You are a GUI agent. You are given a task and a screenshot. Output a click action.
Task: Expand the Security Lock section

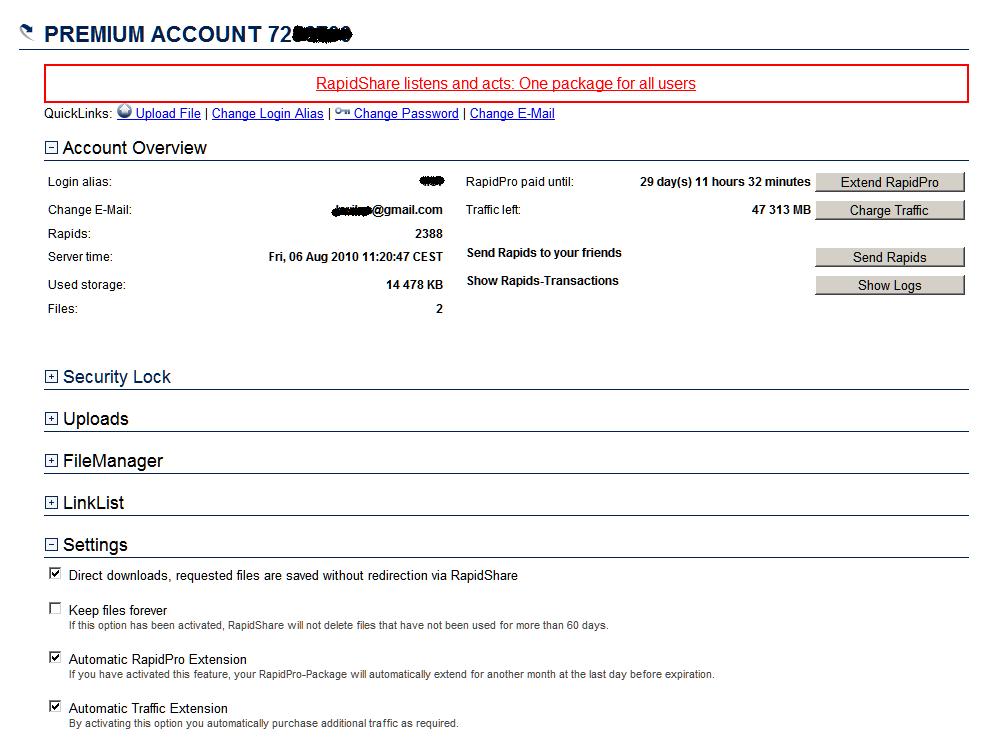coord(51,377)
